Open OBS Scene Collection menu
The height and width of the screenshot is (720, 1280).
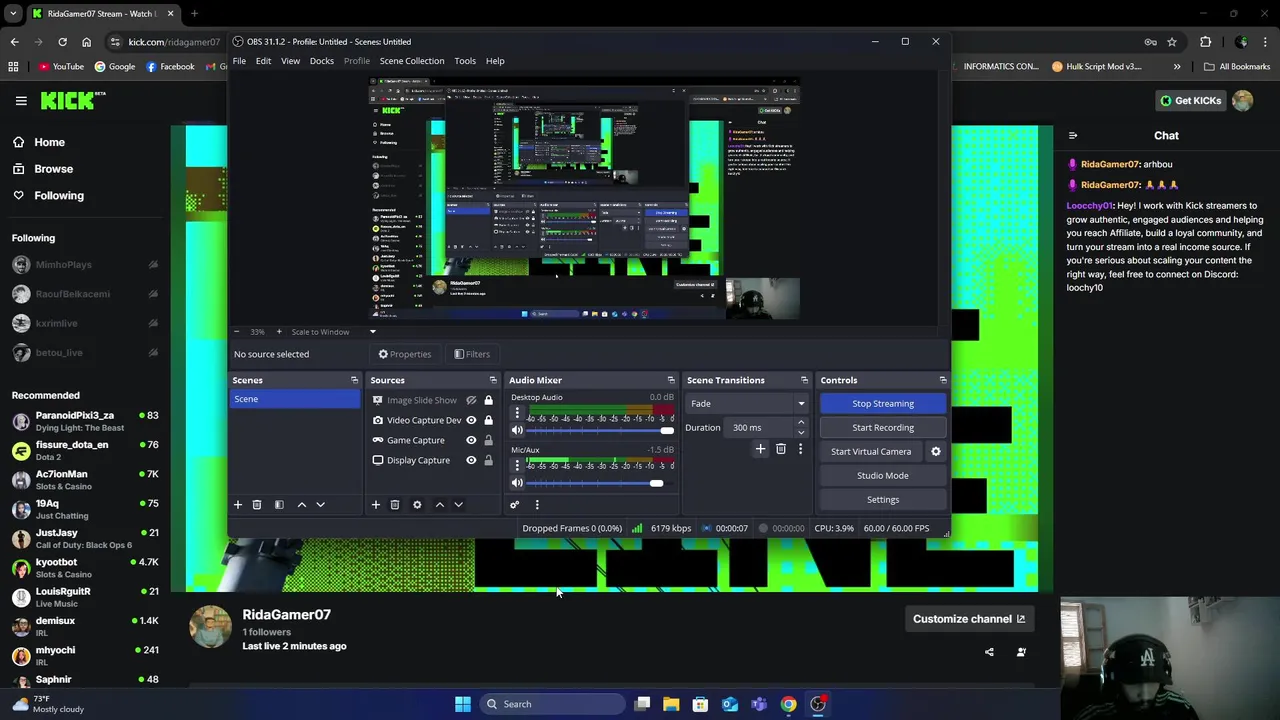click(412, 61)
